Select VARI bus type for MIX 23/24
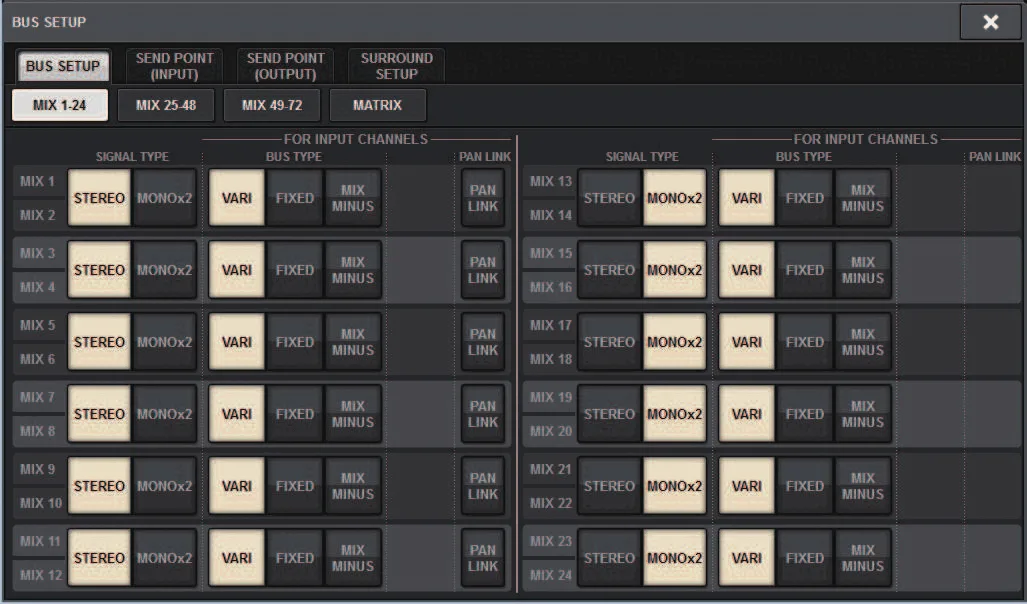 (x=747, y=558)
